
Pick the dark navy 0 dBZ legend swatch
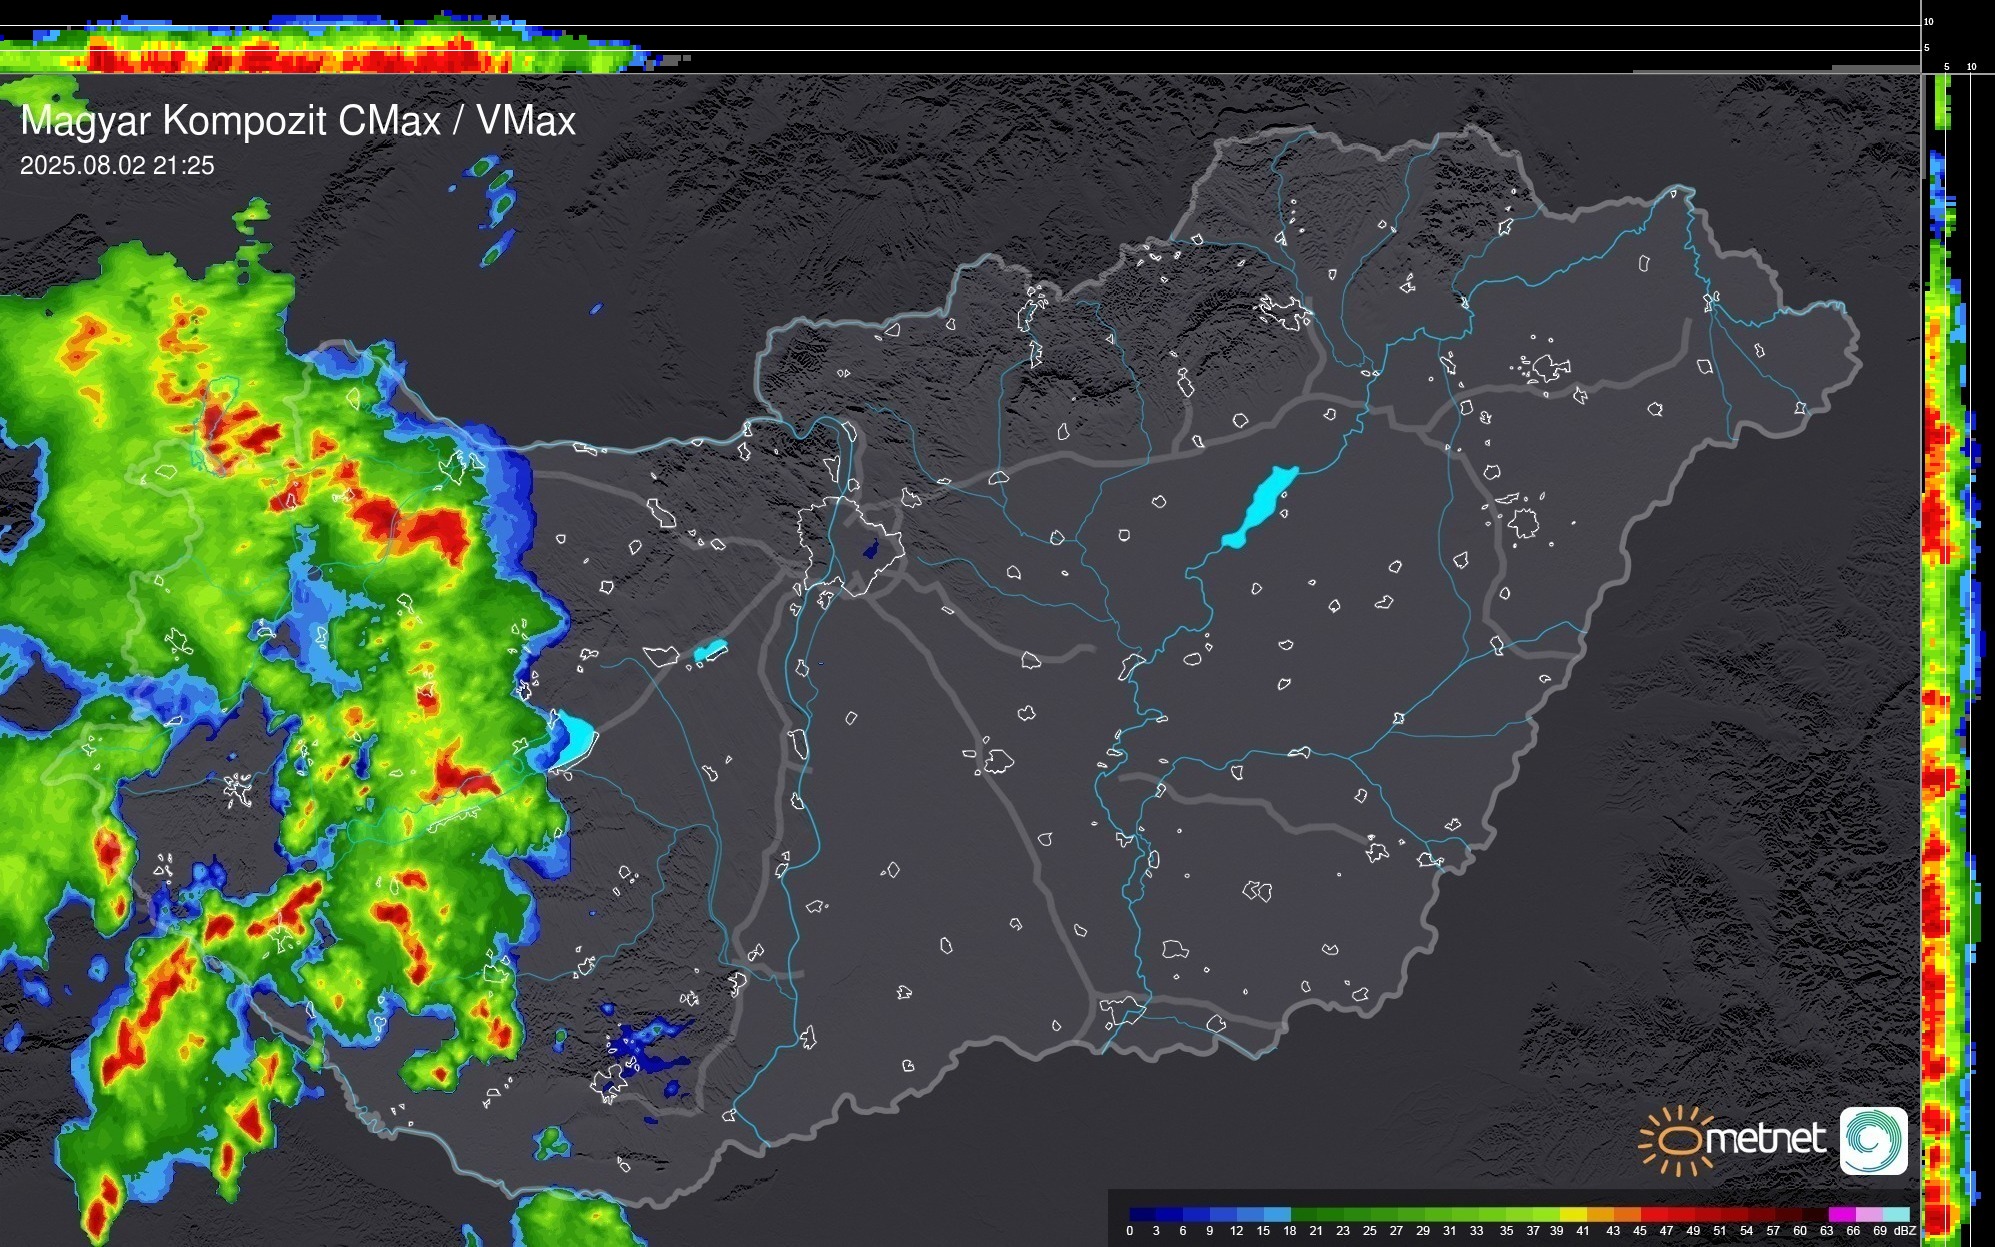[x=1142, y=1214]
